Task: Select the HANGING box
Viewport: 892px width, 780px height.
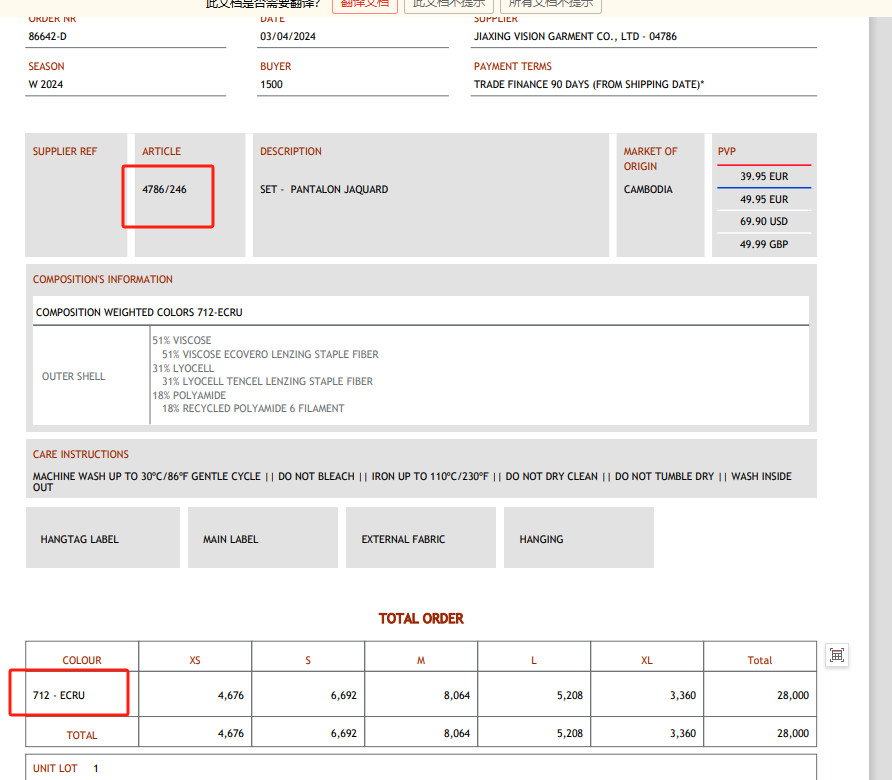Action: tap(578, 538)
